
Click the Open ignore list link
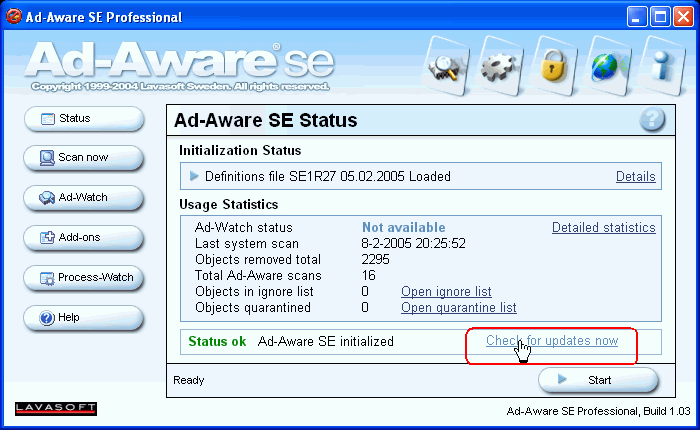click(x=446, y=292)
